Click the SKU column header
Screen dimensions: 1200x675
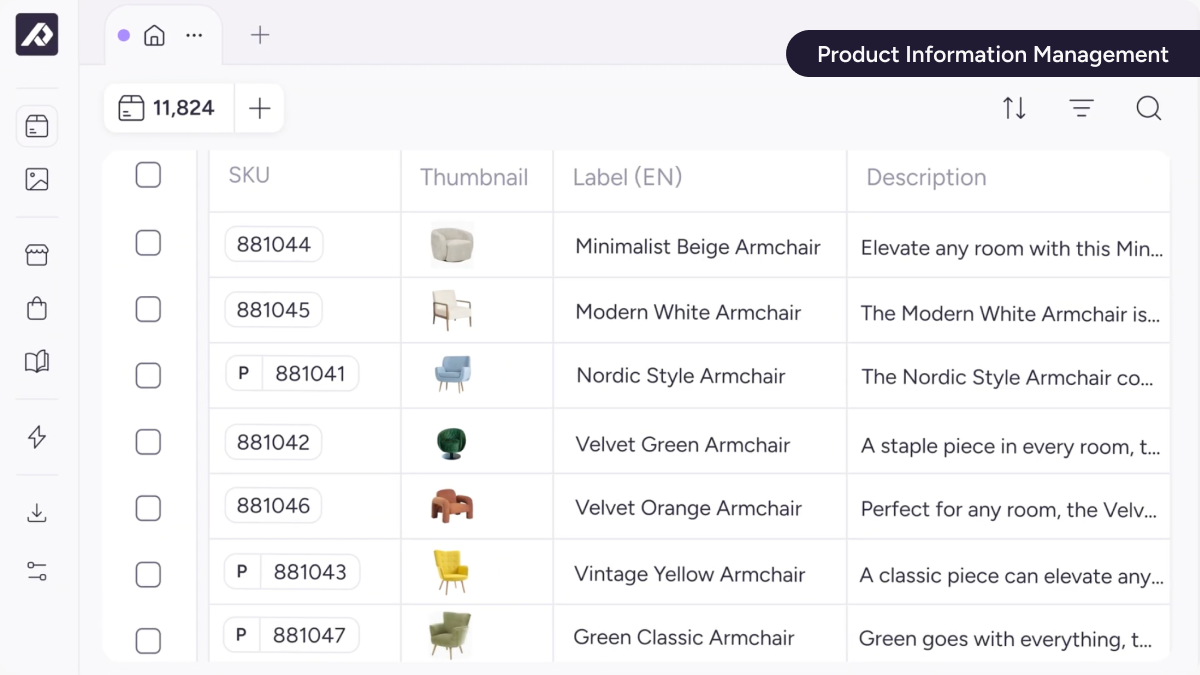[249, 175]
